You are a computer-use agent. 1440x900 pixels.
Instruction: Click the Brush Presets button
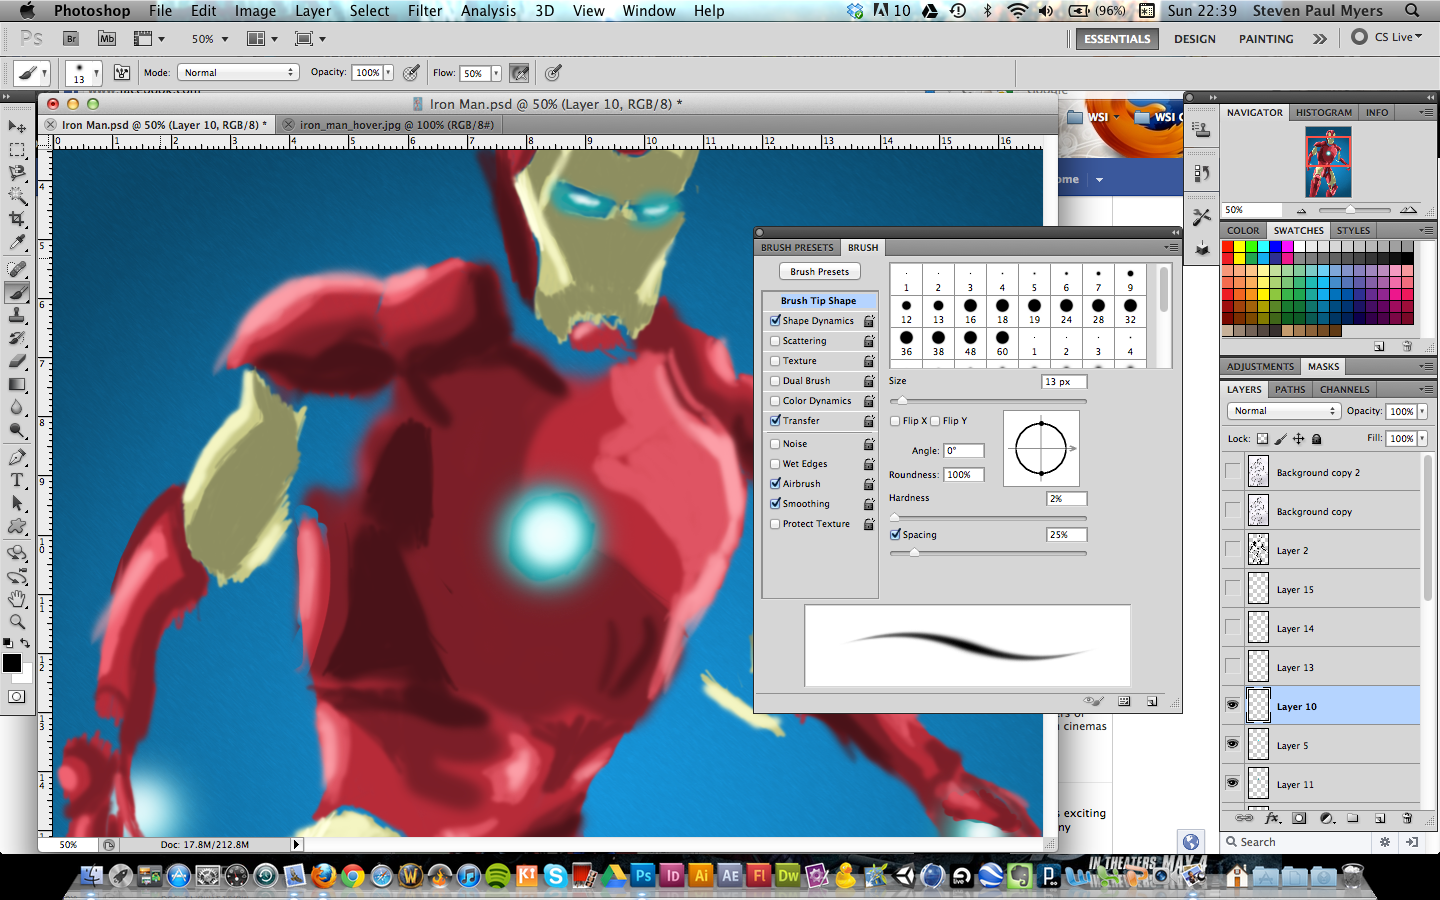819,272
